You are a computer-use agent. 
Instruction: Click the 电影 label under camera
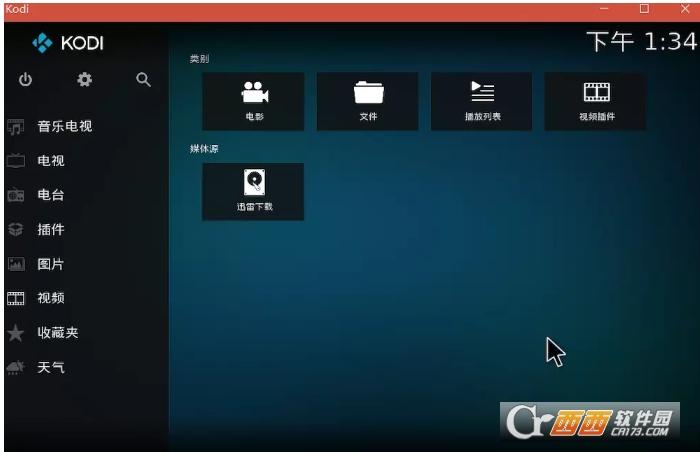(x=255, y=117)
